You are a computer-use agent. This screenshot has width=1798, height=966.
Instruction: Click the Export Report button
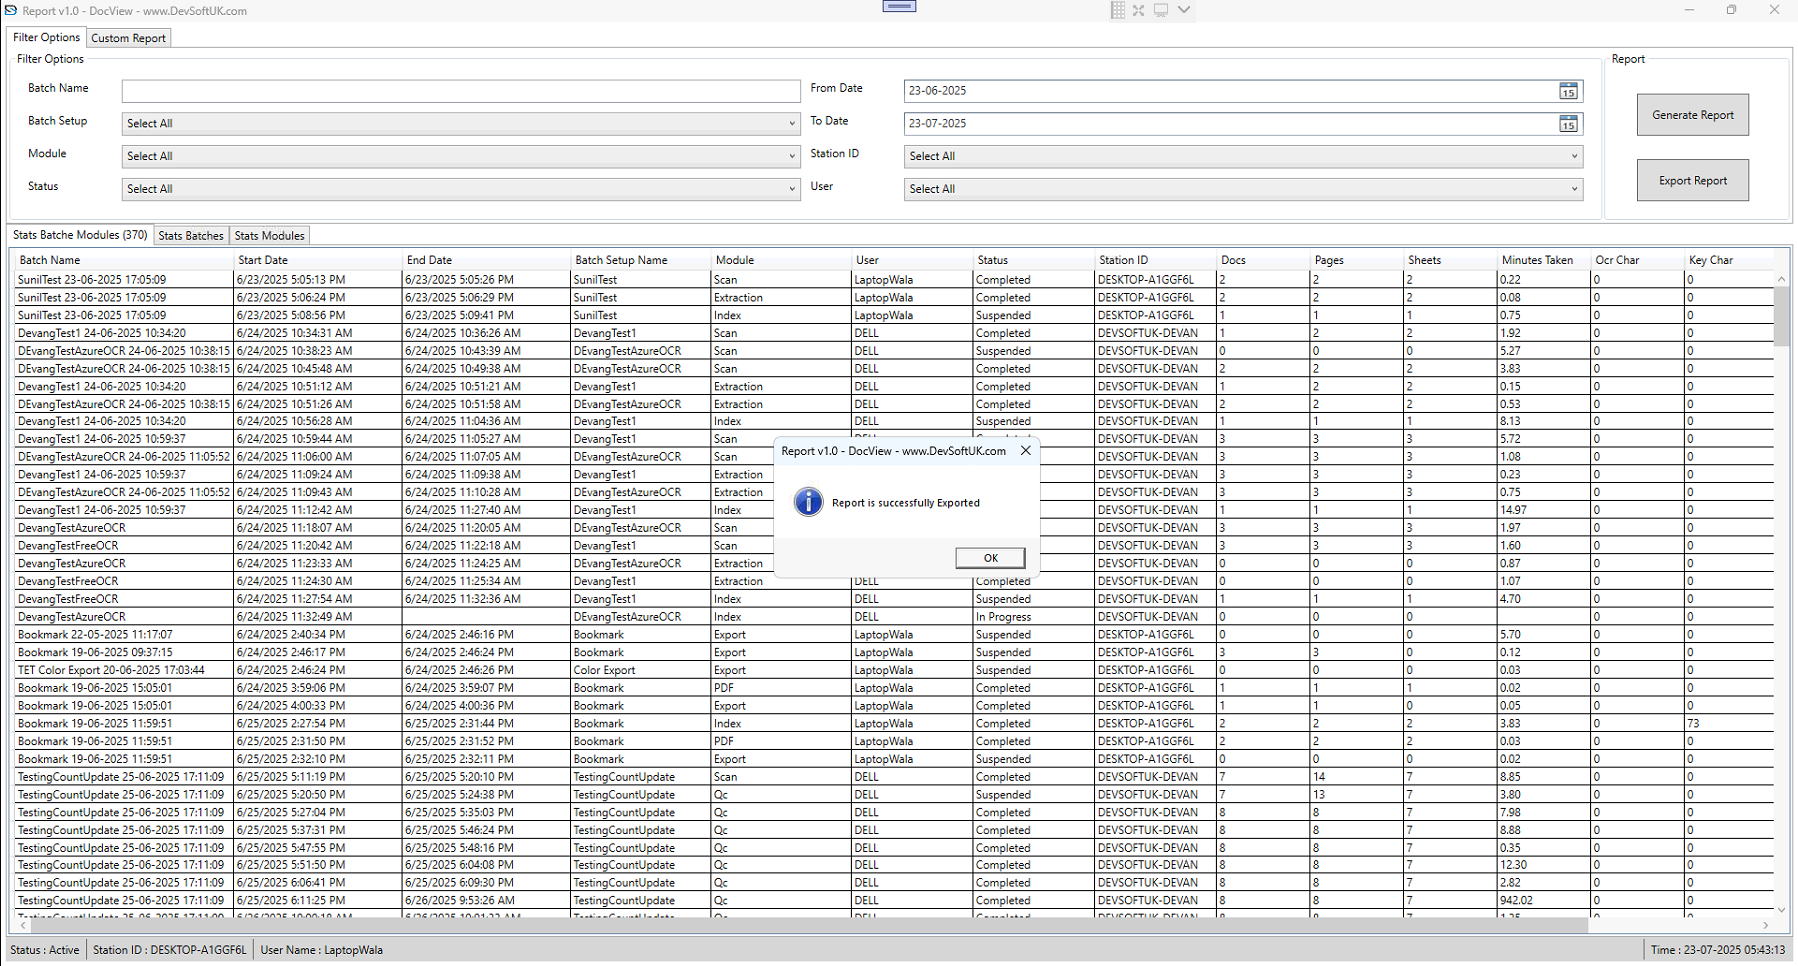(x=1692, y=180)
